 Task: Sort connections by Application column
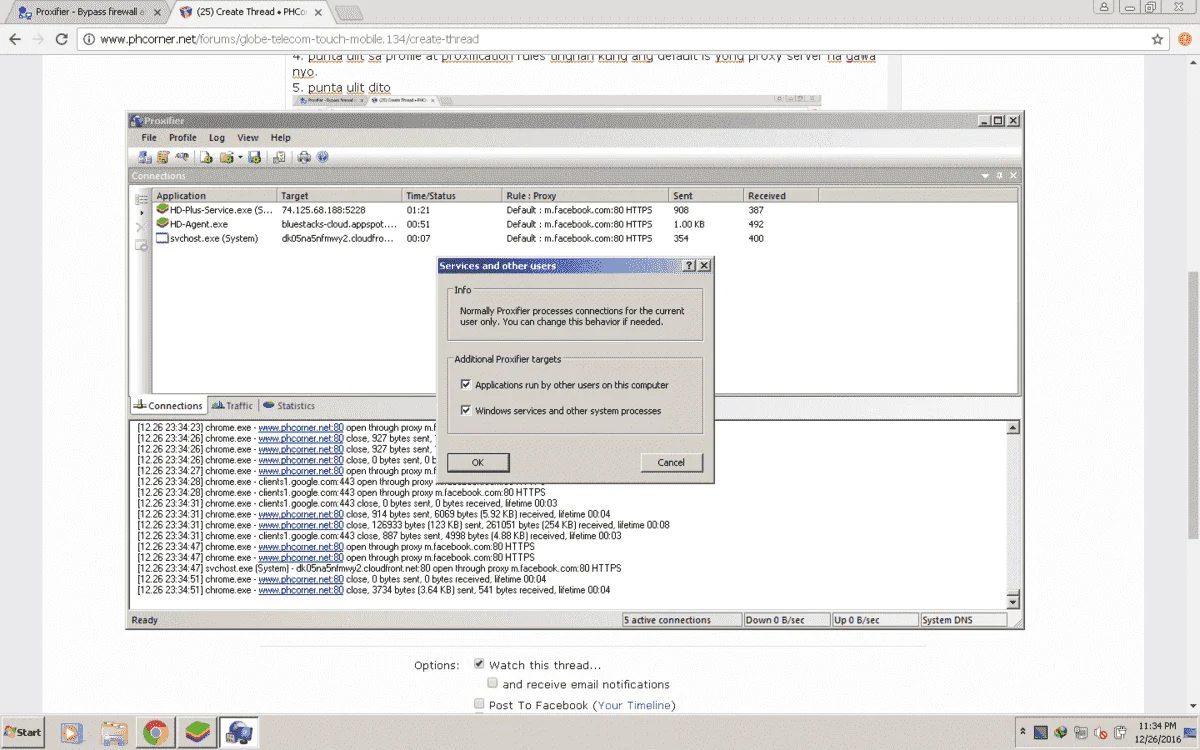point(215,195)
